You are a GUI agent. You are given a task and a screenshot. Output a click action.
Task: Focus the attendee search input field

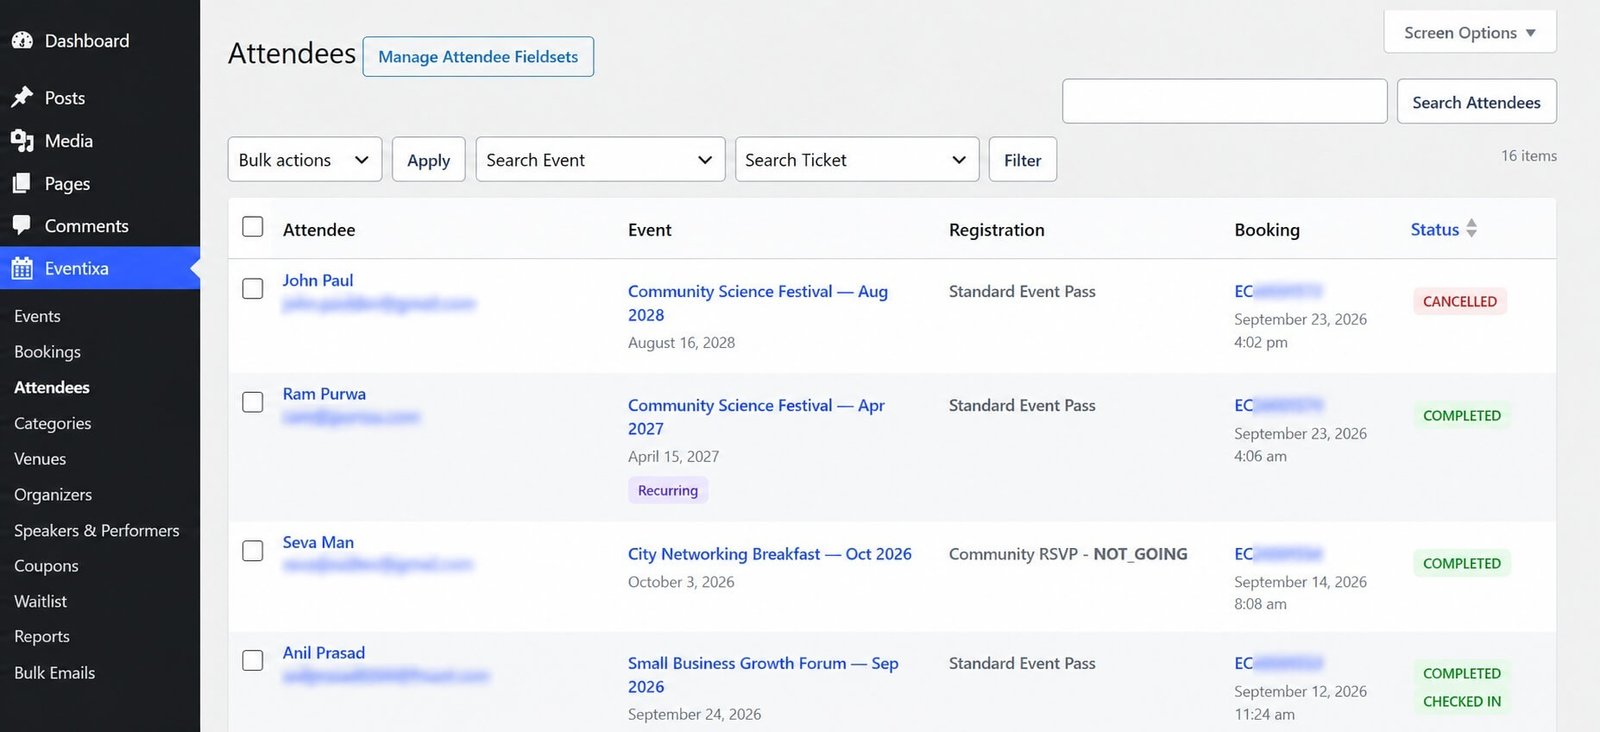[1224, 102]
